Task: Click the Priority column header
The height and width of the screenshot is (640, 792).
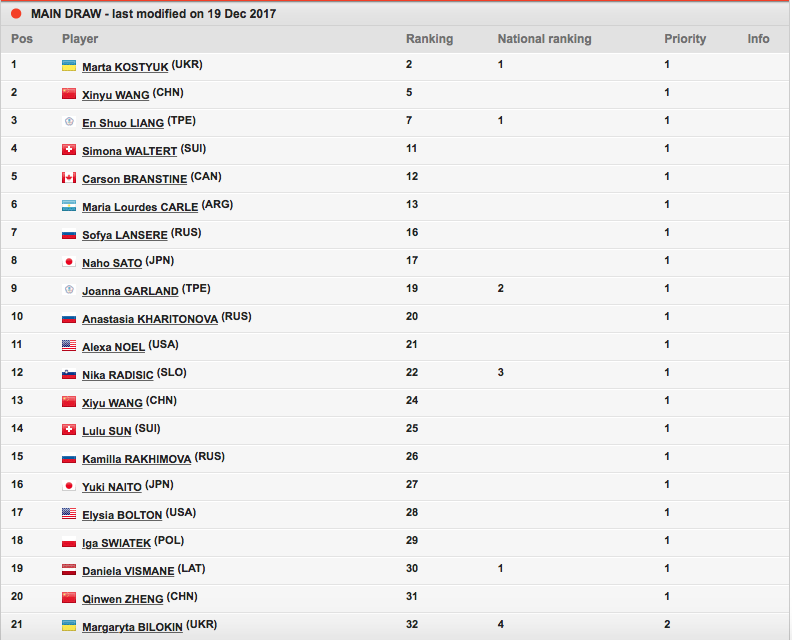Action: tap(684, 39)
